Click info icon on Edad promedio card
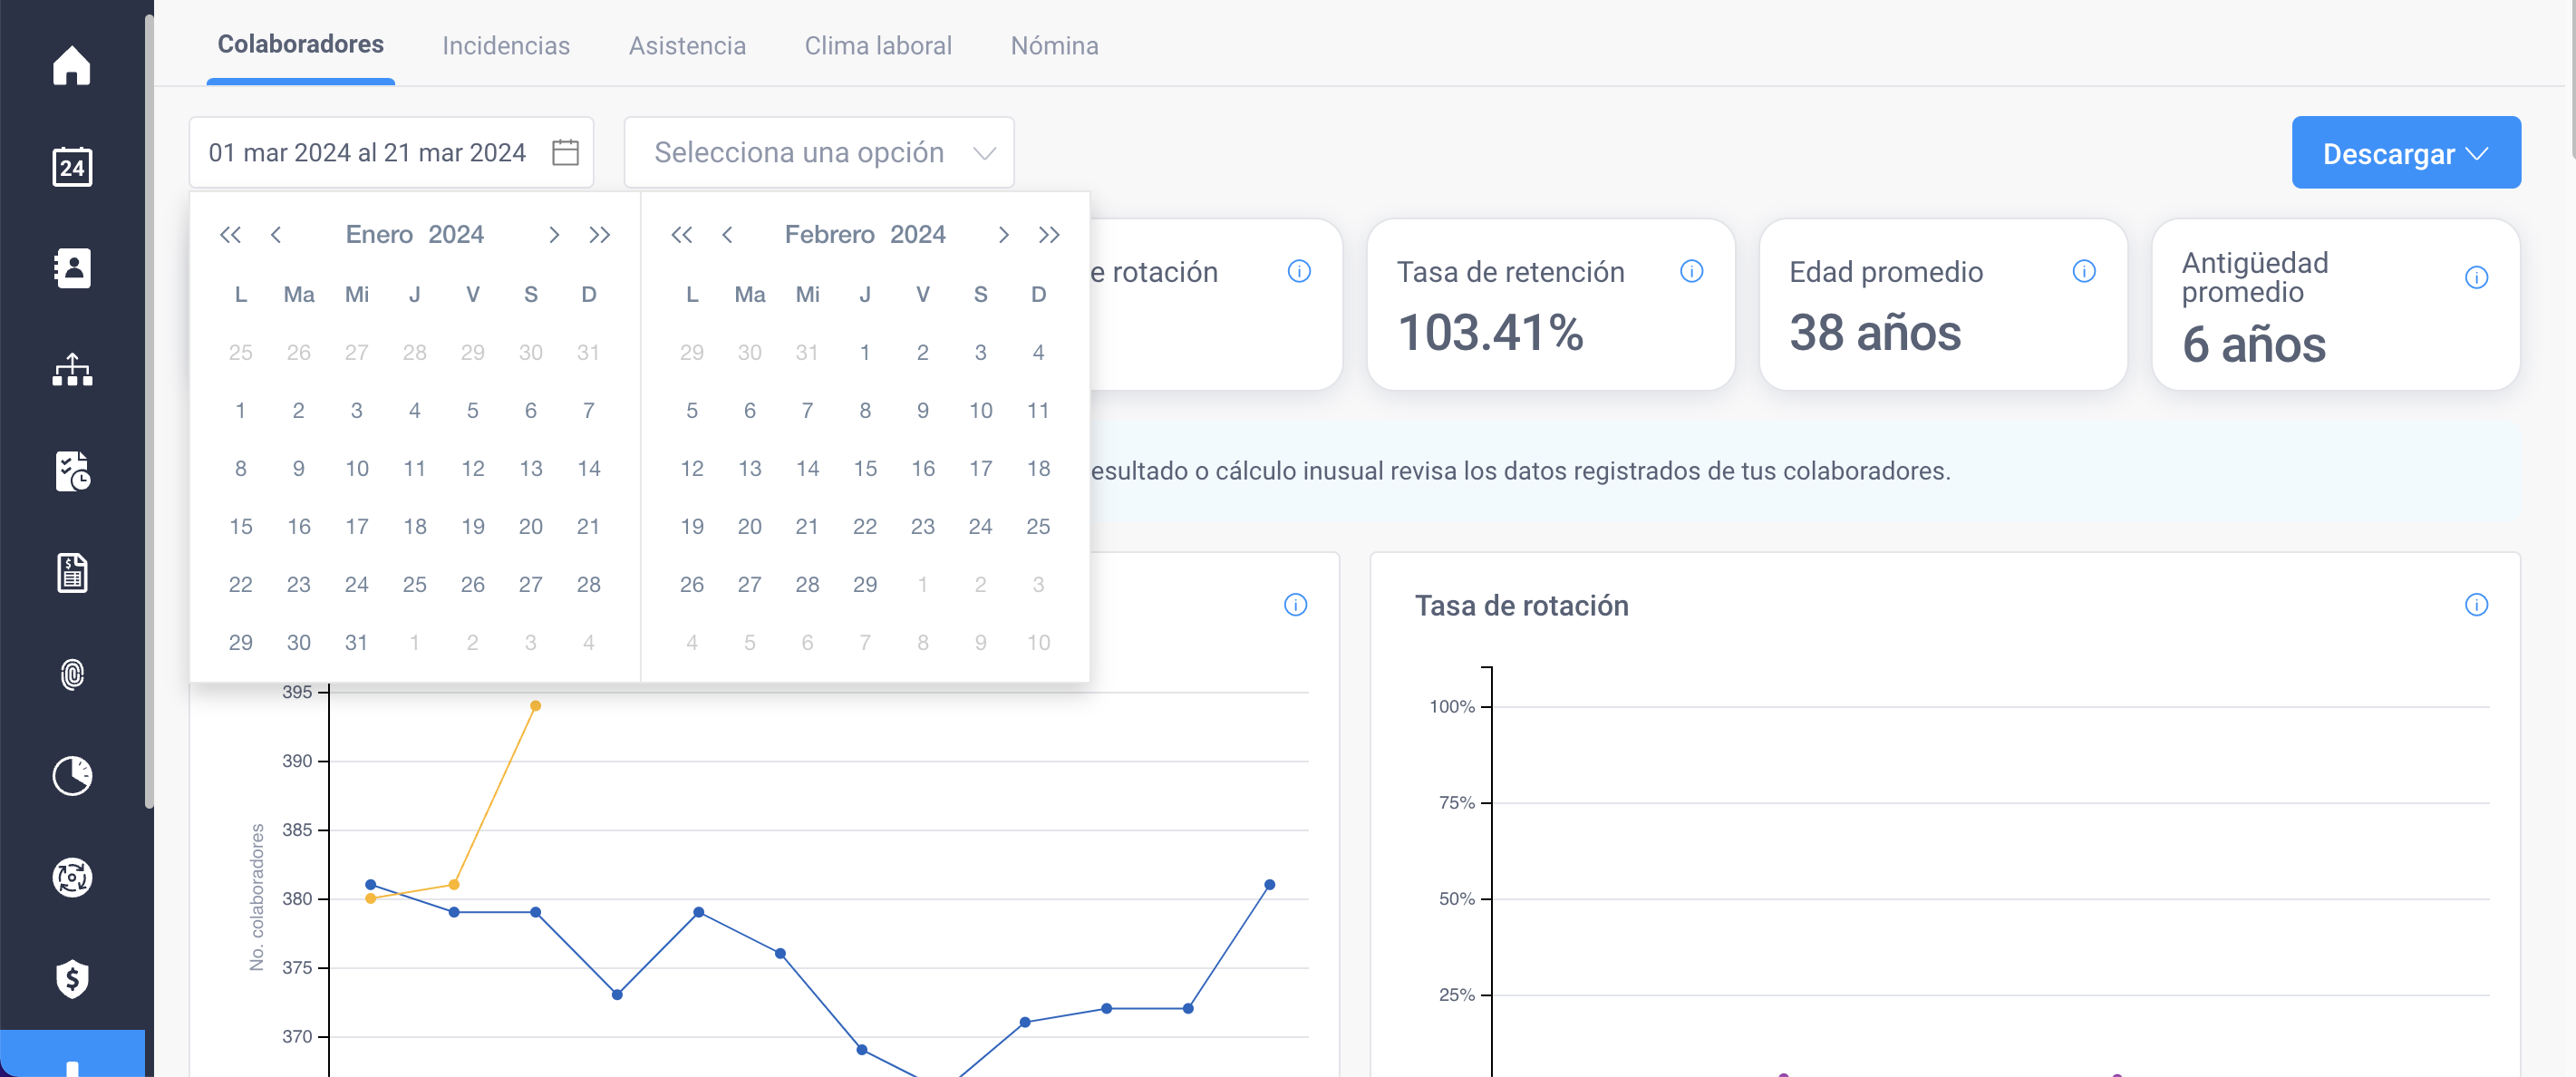 point(2084,271)
